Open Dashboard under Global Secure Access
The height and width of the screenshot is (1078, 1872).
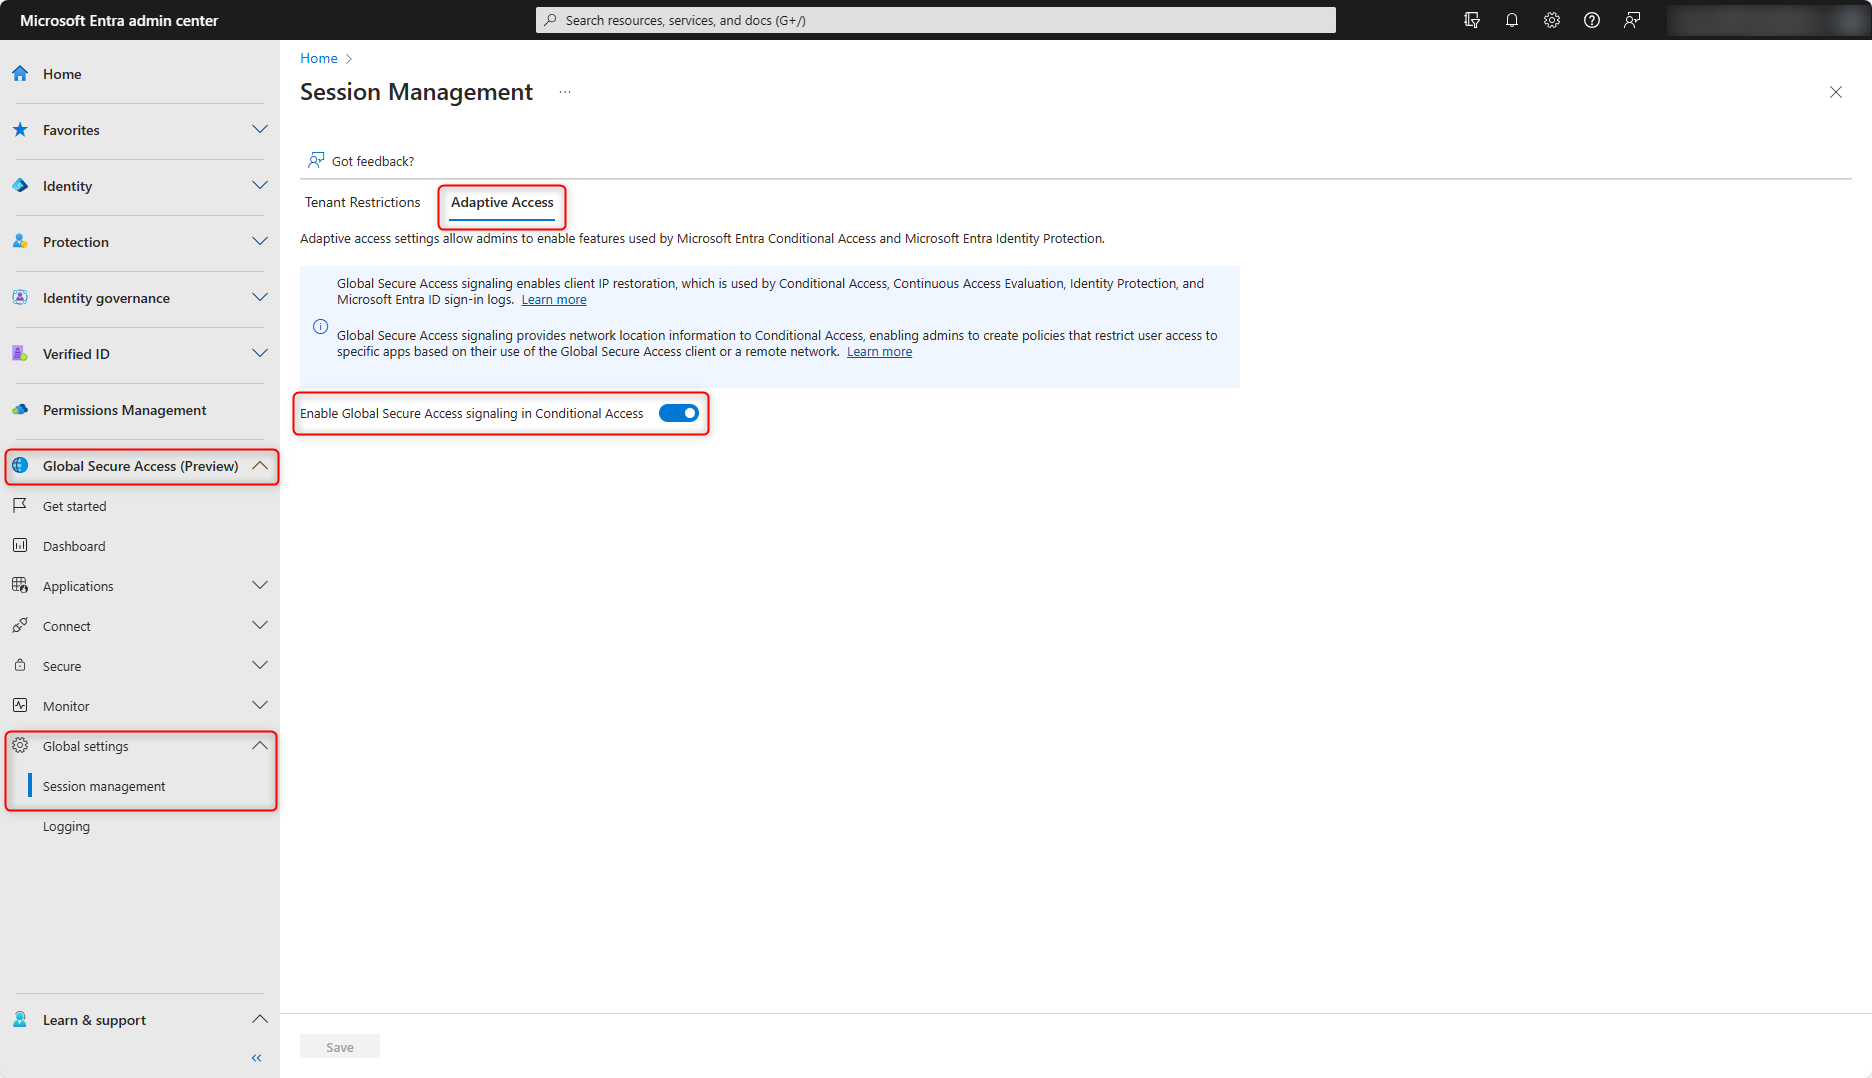(74, 545)
